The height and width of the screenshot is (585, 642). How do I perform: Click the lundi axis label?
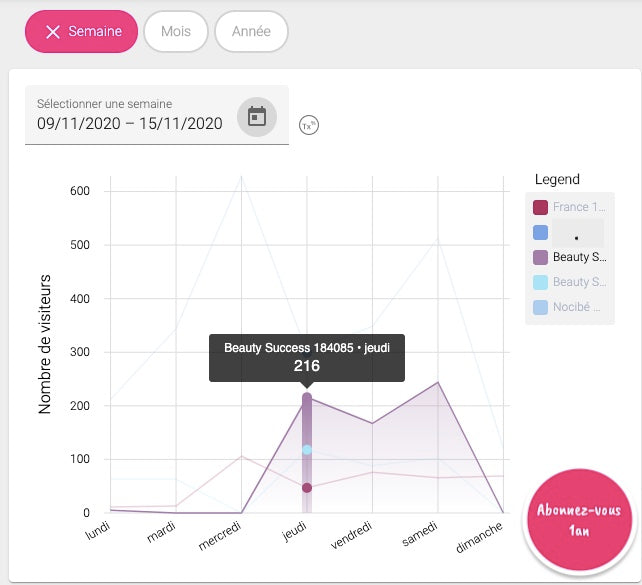point(97,530)
